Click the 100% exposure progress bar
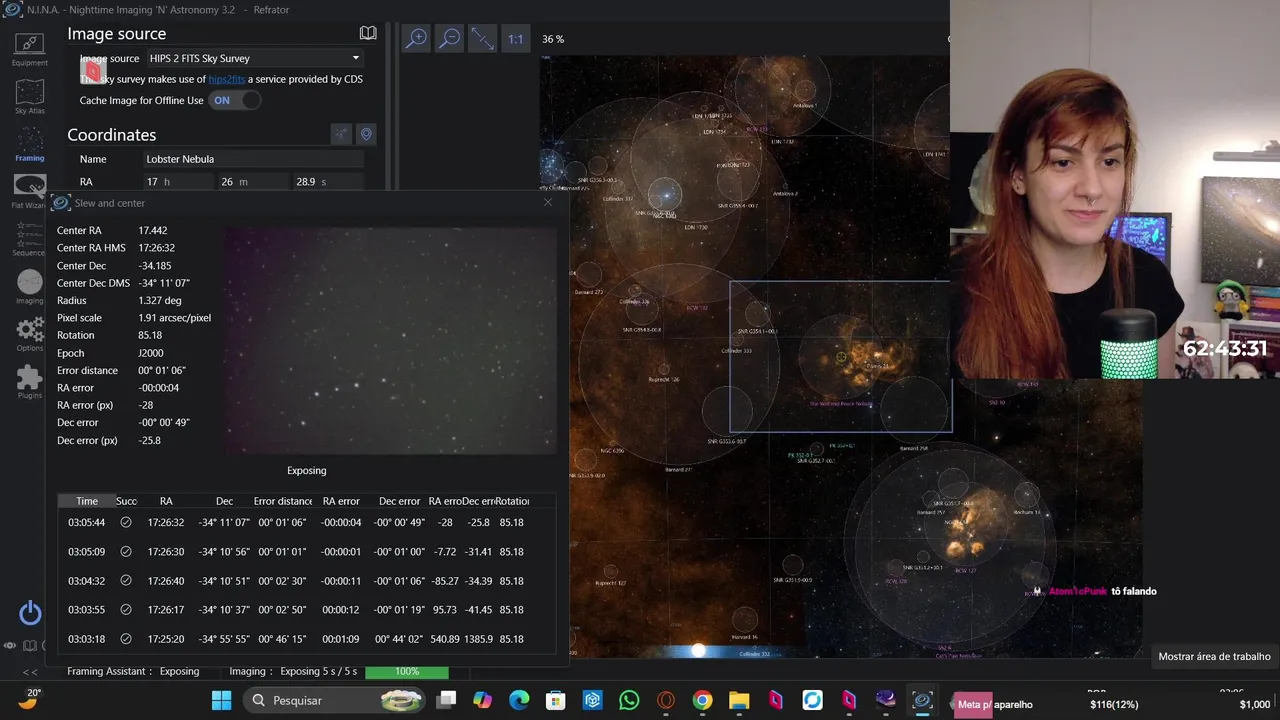 (x=407, y=671)
